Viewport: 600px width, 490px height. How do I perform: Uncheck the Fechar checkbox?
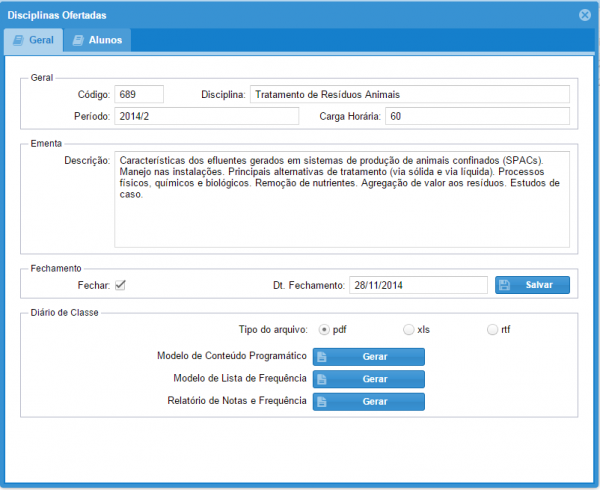(x=120, y=285)
